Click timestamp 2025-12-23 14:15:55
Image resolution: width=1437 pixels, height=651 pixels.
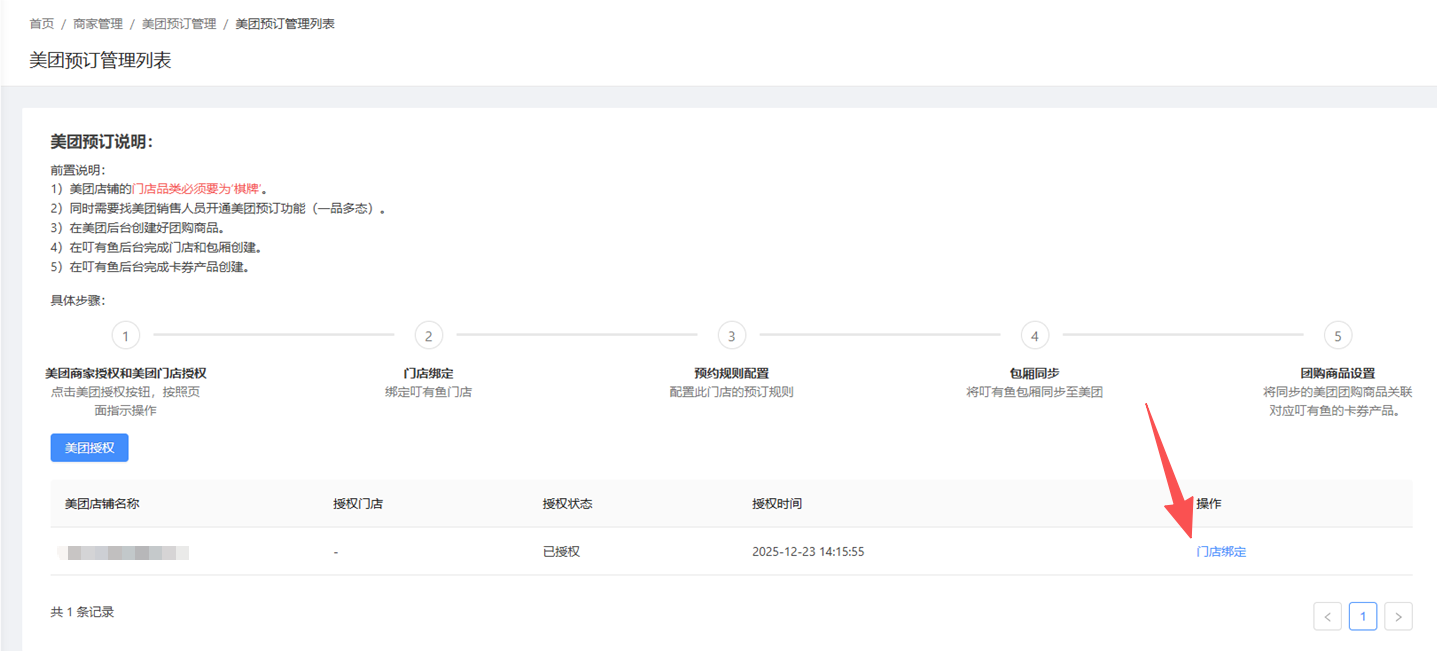click(x=808, y=552)
